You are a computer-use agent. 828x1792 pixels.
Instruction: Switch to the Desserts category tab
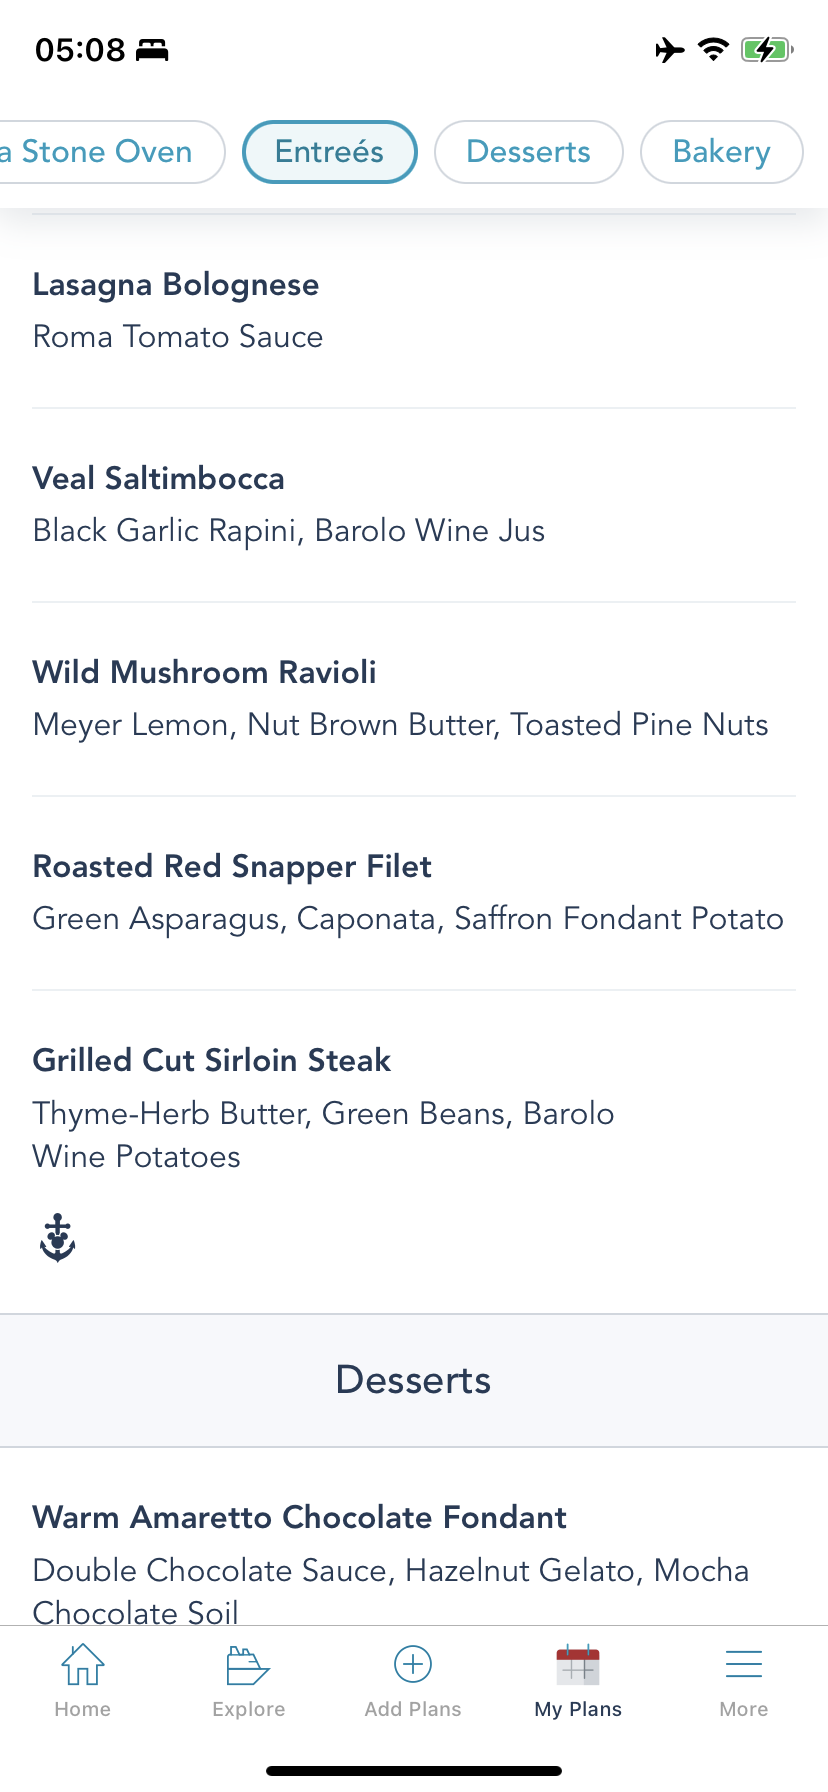(x=529, y=152)
